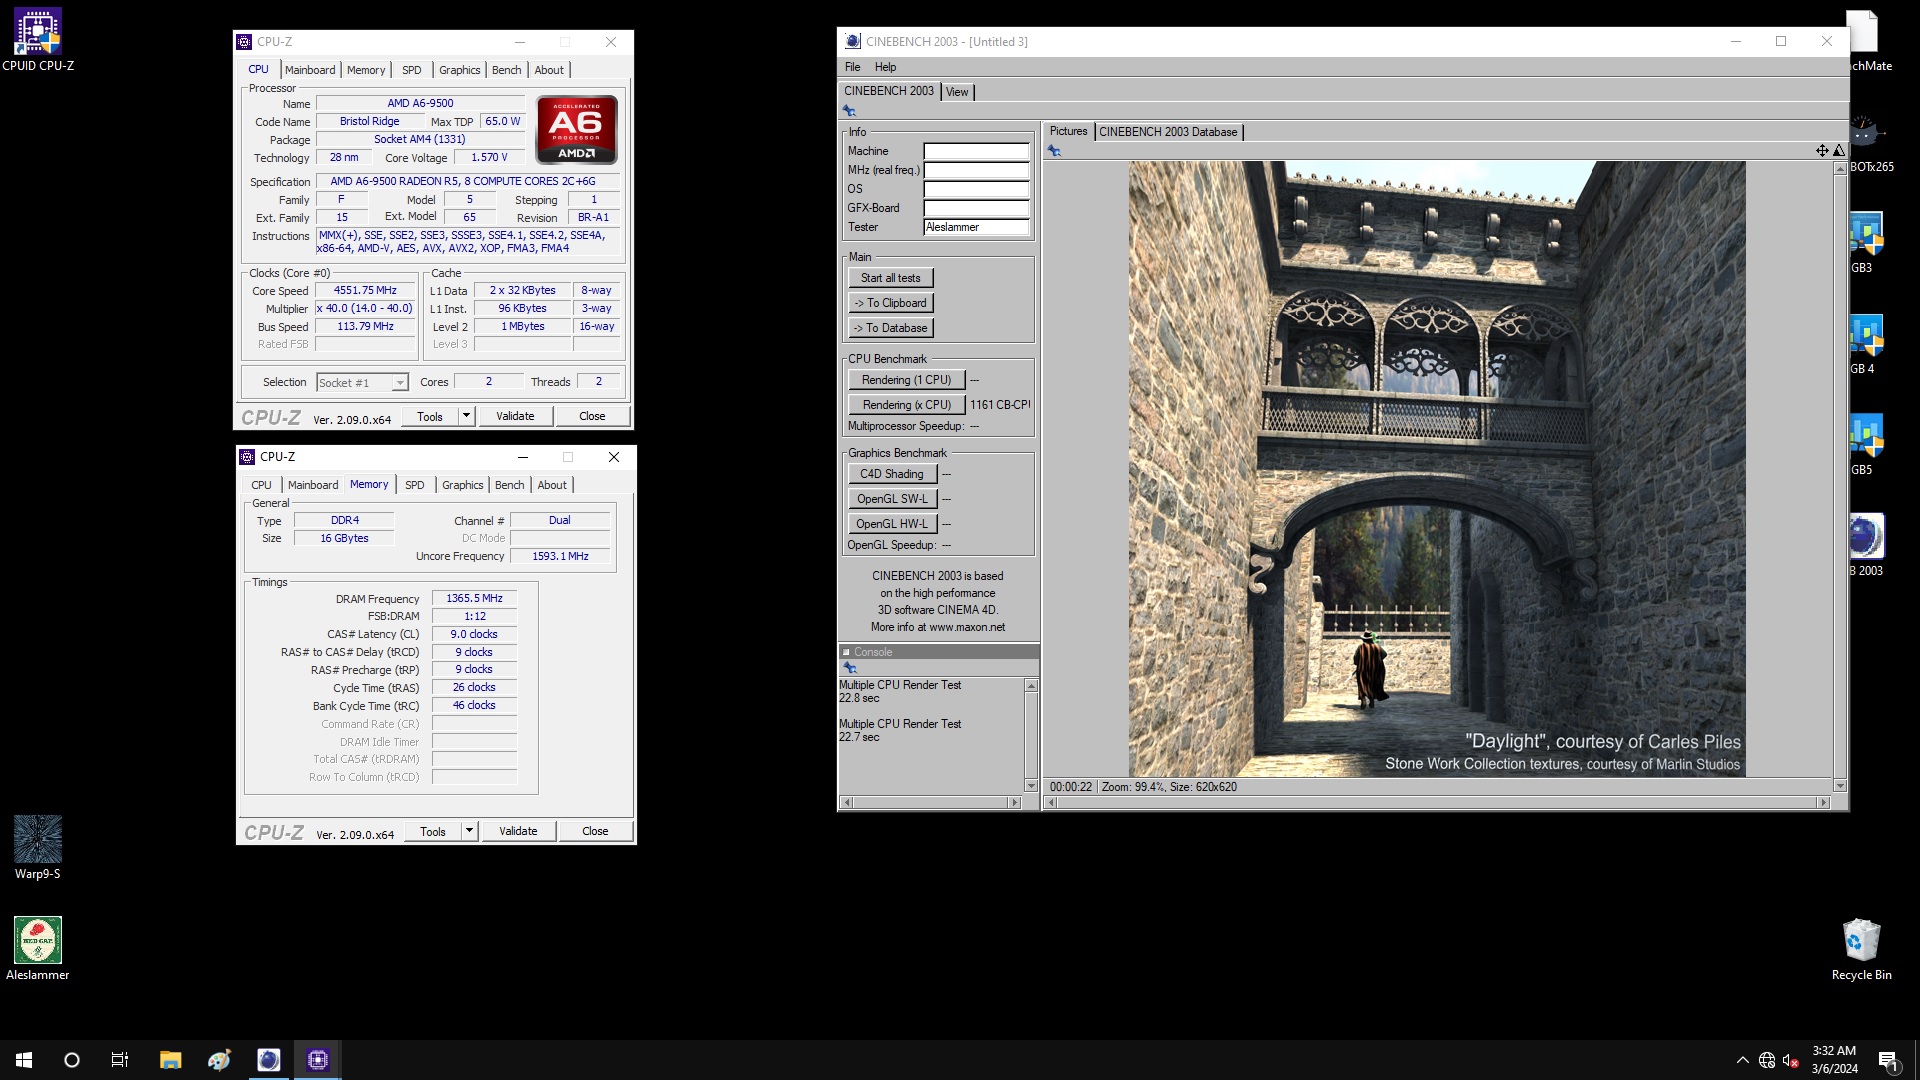Viewport: 1920px width, 1080px height.
Task: Open the notification center icon
Action: coord(1888,1060)
